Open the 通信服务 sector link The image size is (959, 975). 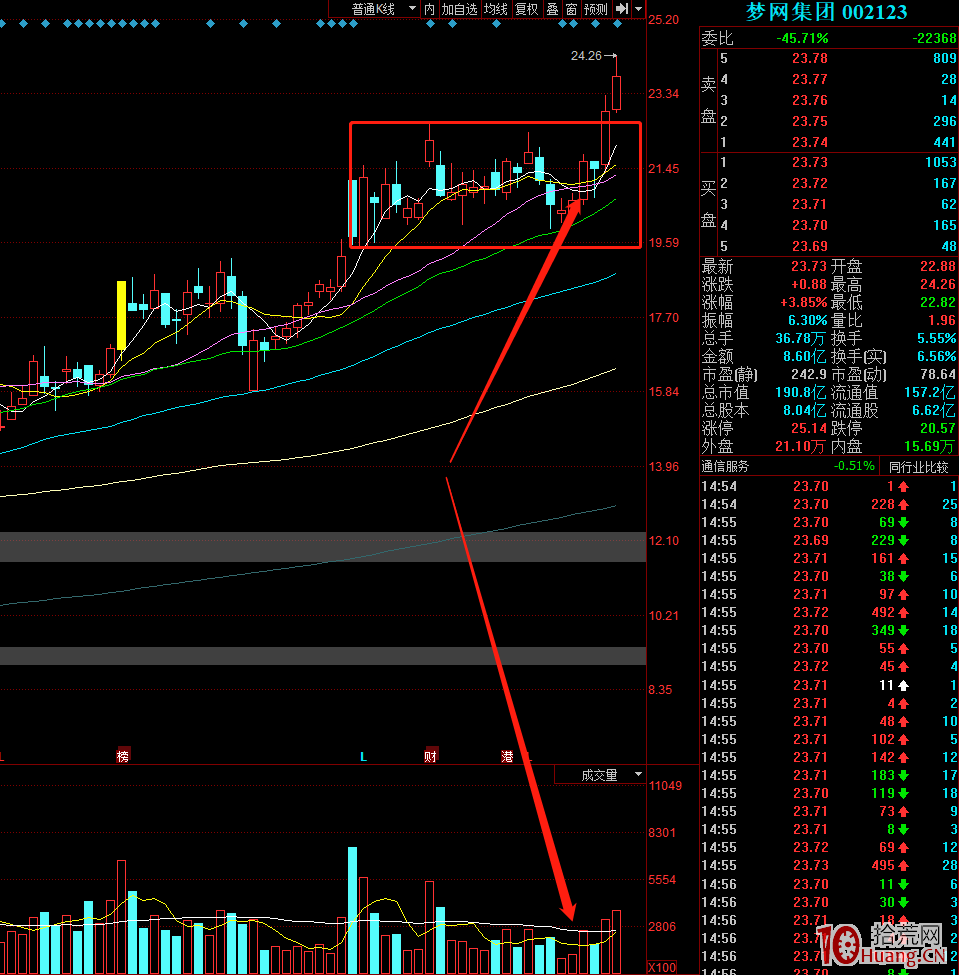725,467
